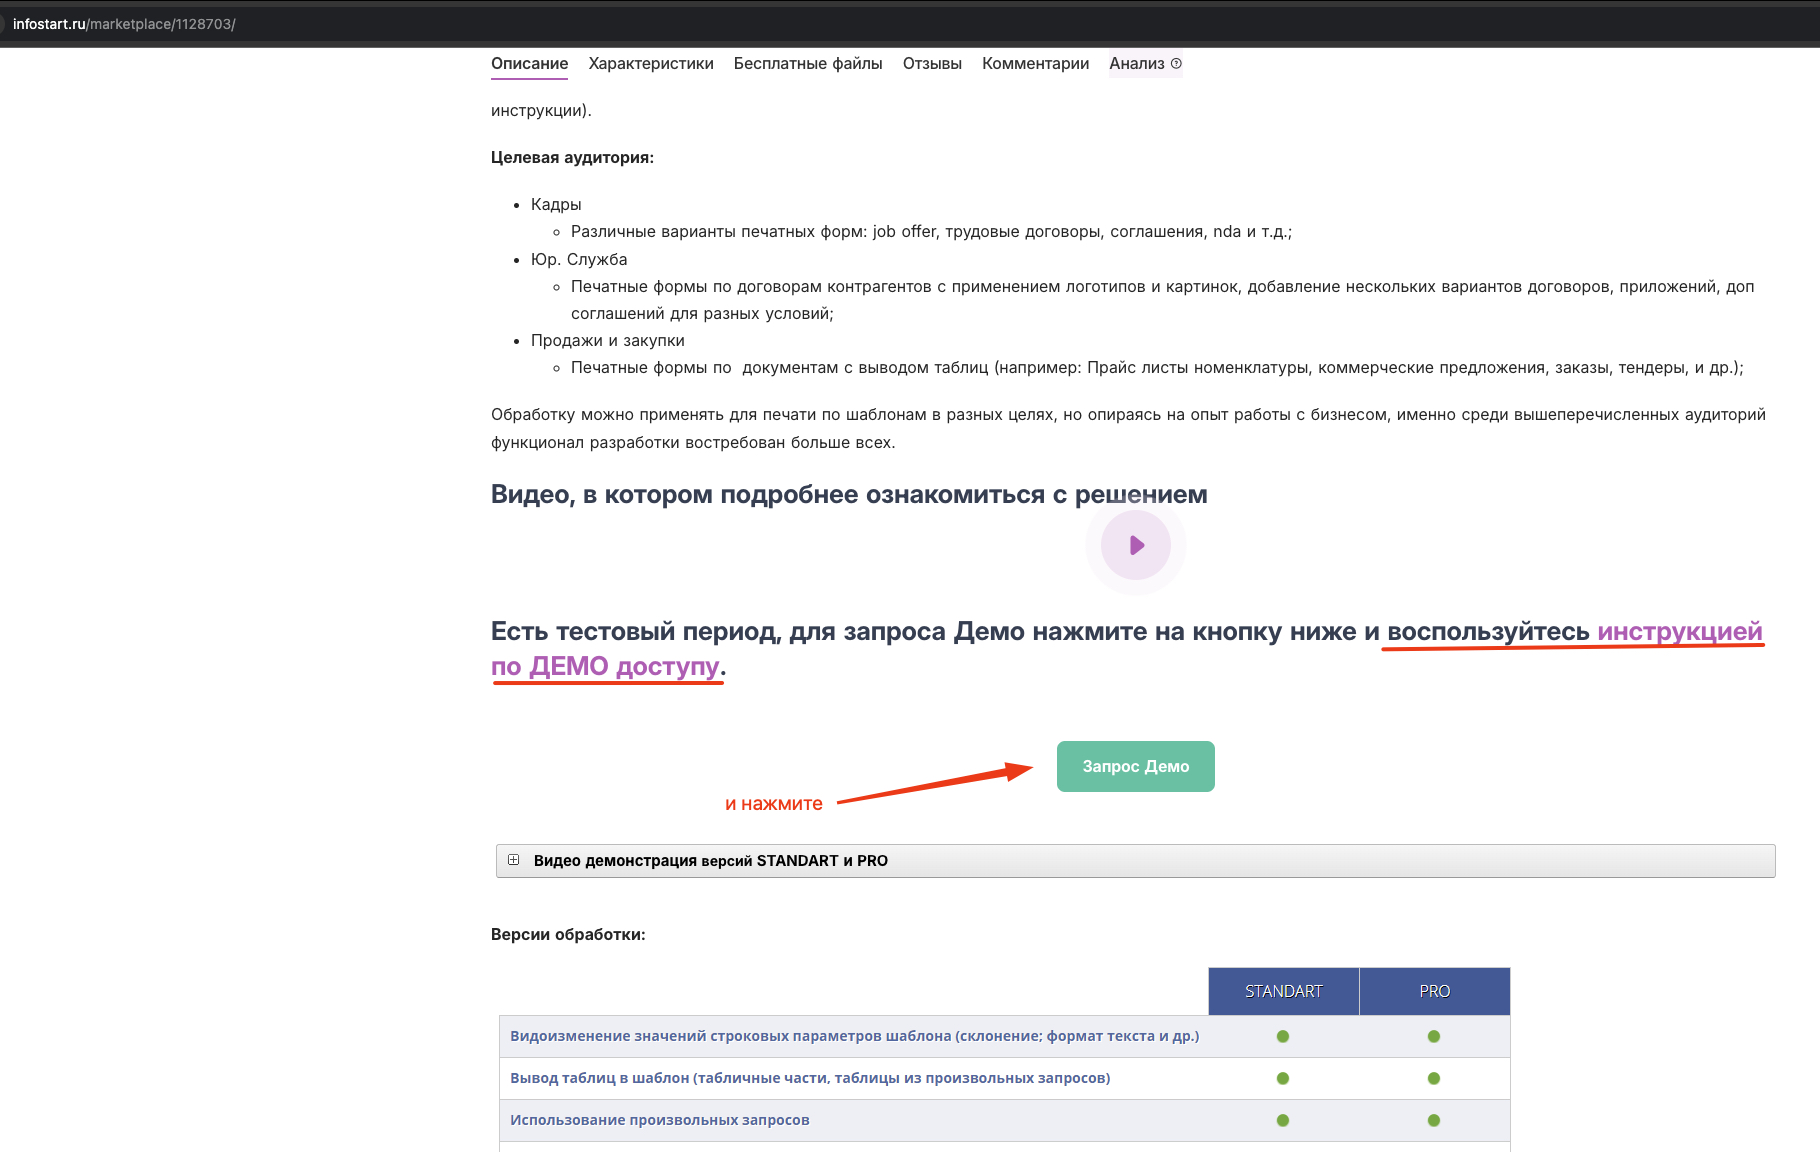Image resolution: width=1820 pixels, height=1152 pixels.
Task: Click the Продажи и закупки list item
Action: [x=607, y=340]
